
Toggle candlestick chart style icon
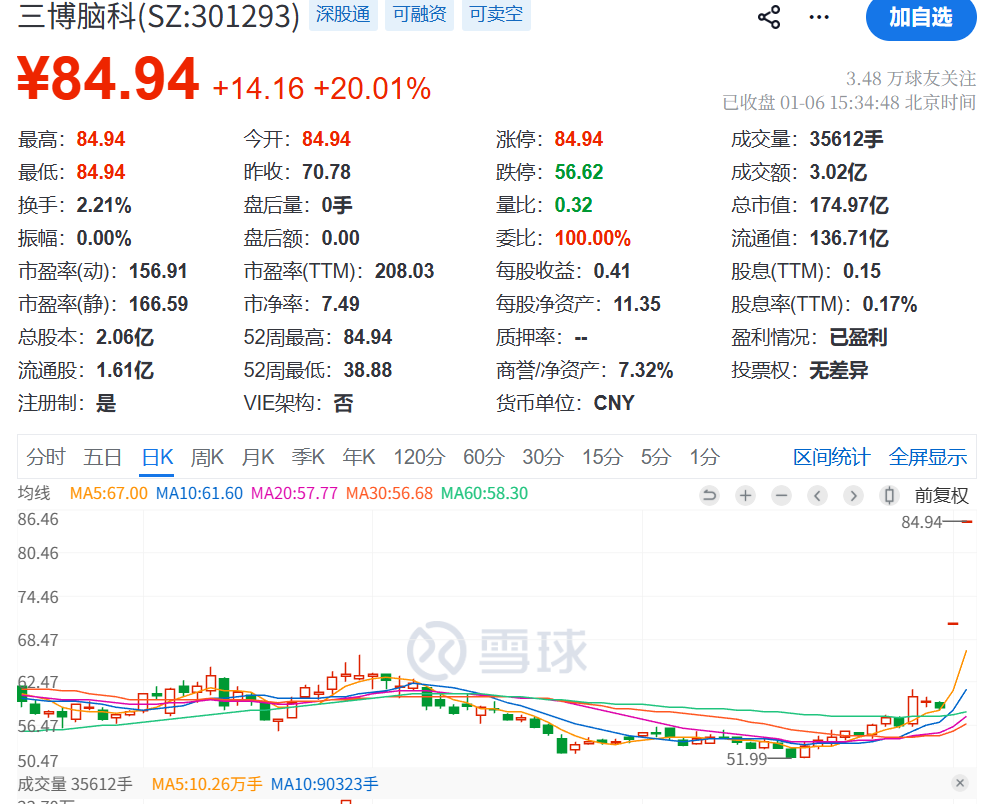(x=889, y=495)
